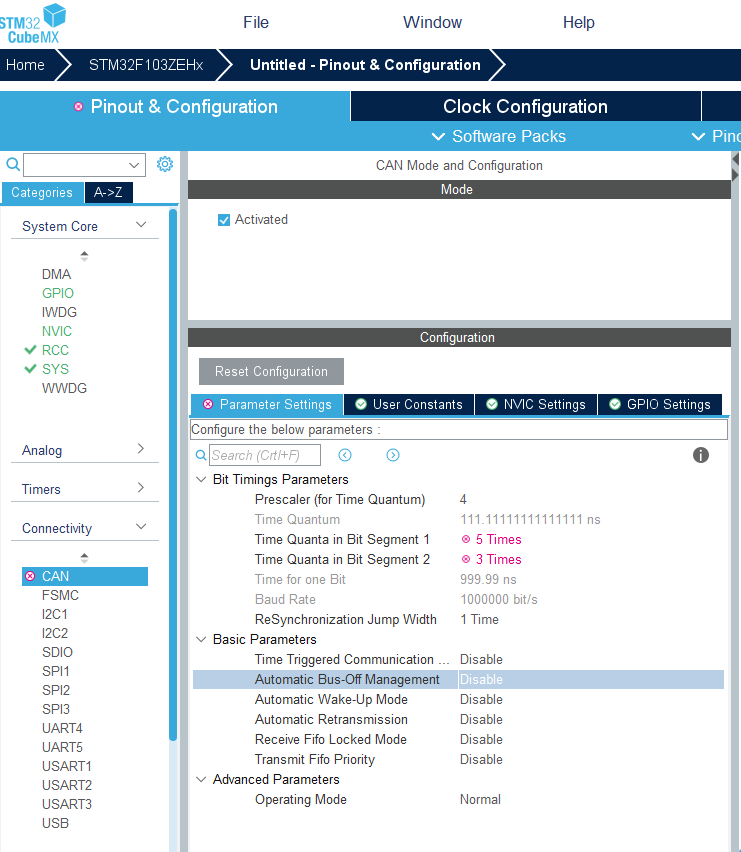Click the green checkmark beside RCC
This screenshot has width=741, height=852.
[30, 349]
